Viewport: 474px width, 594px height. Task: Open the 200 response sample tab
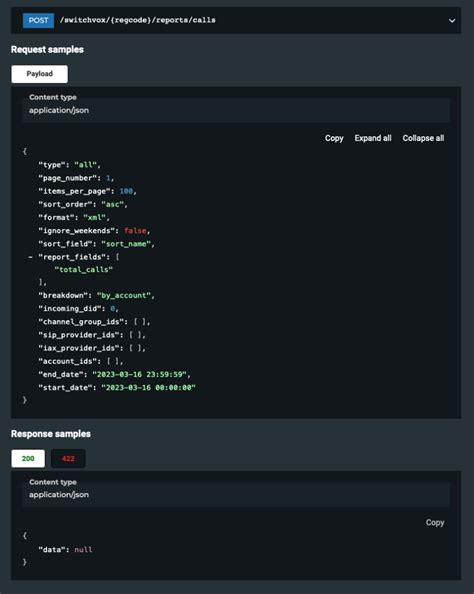pos(28,458)
